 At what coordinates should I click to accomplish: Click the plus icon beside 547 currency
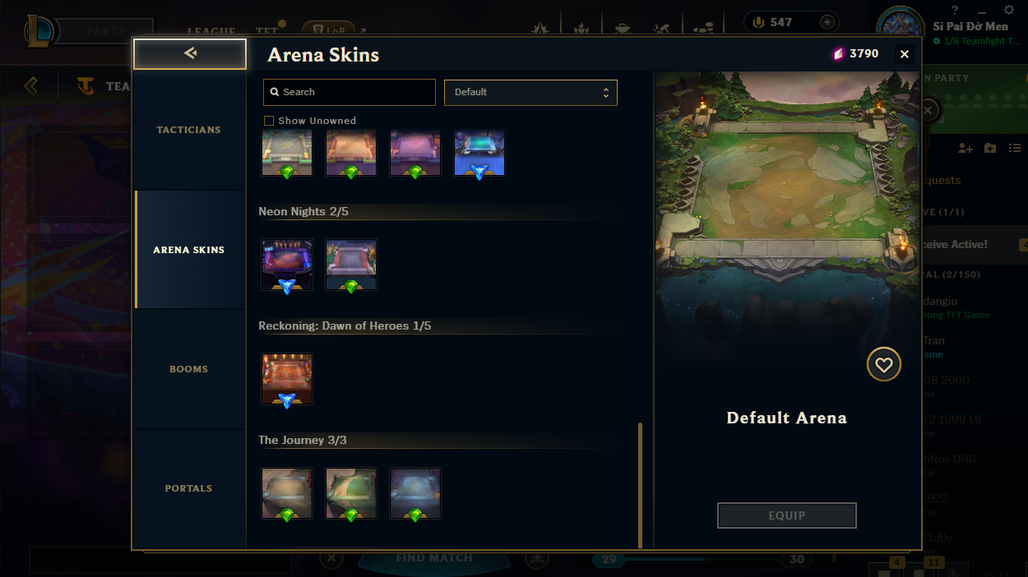tap(827, 22)
